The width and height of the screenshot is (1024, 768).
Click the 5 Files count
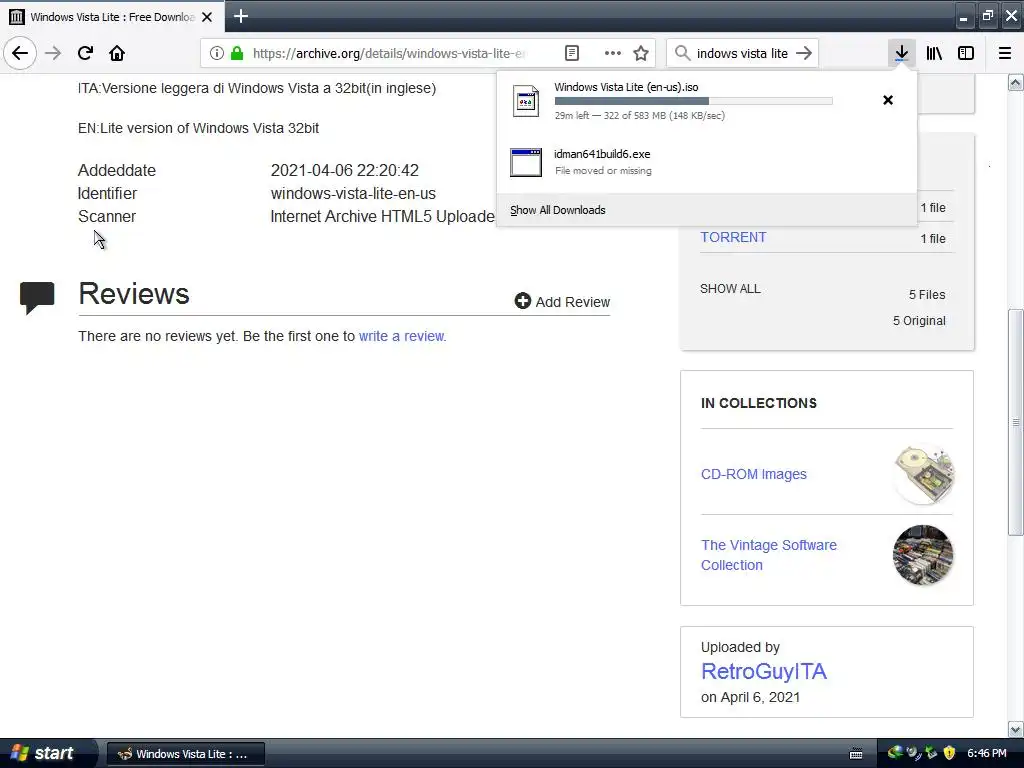pyautogui.click(x=927, y=295)
